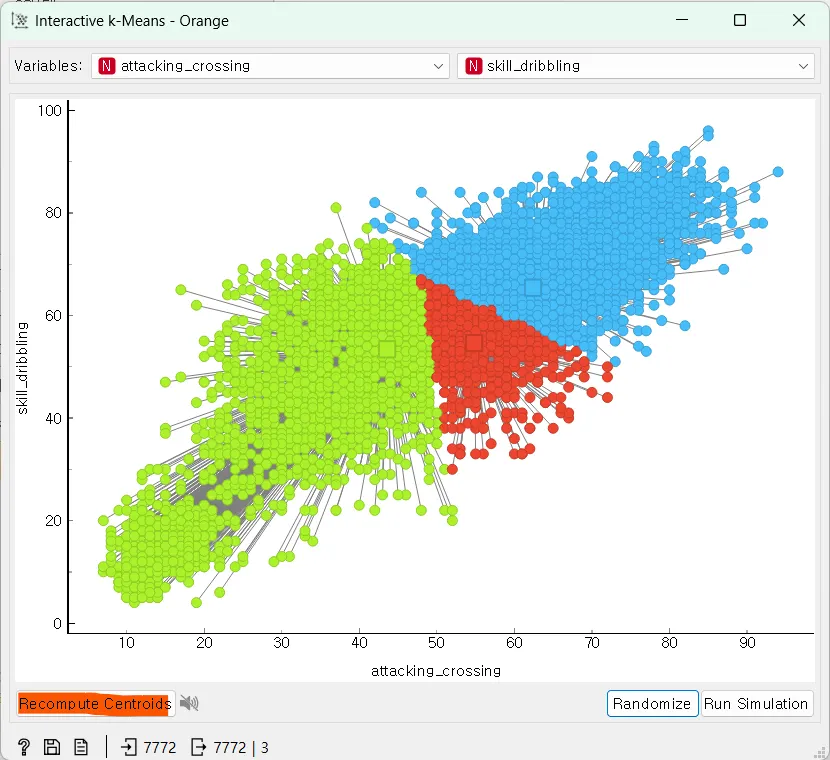Click the output count text 7772 | 3
Viewport: 830px width, 760px height.
point(241,747)
